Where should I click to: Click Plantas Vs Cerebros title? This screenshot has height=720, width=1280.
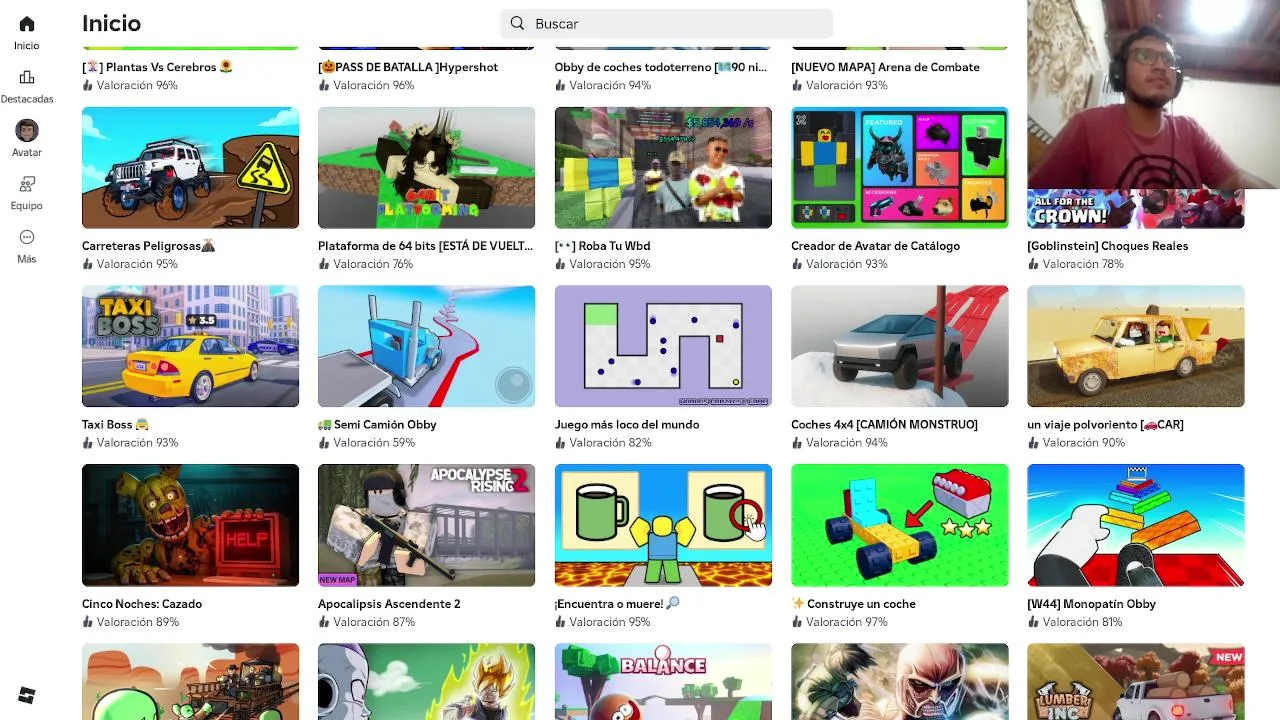pos(157,67)
